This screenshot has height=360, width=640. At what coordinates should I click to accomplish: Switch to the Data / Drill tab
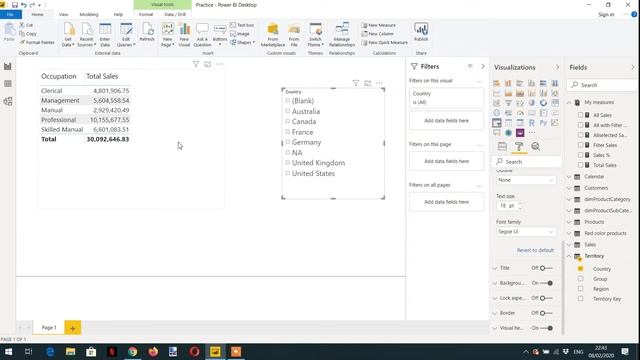click(175, 14)
